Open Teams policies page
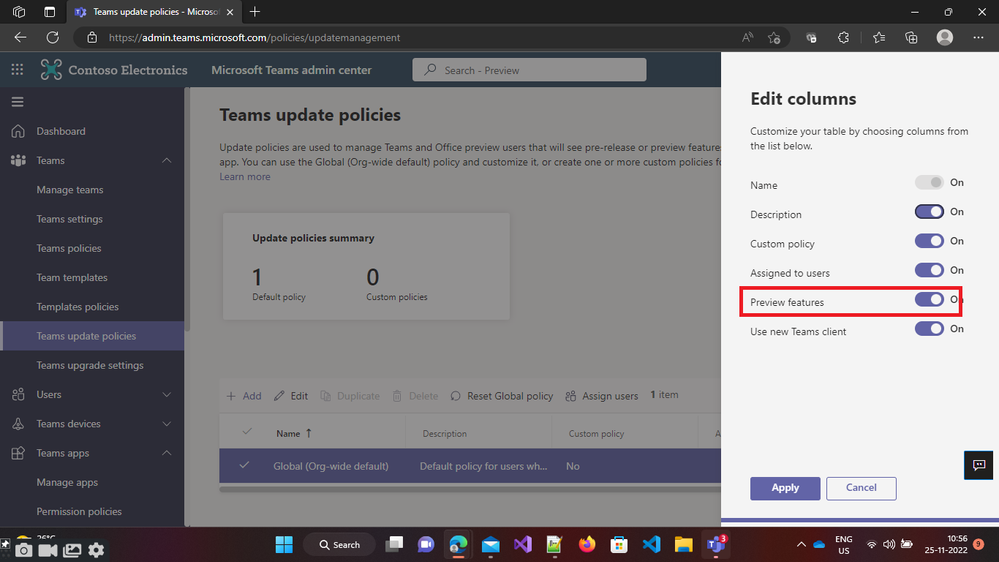999x562 pixels. pyautogui.click(x=69, y=249)
